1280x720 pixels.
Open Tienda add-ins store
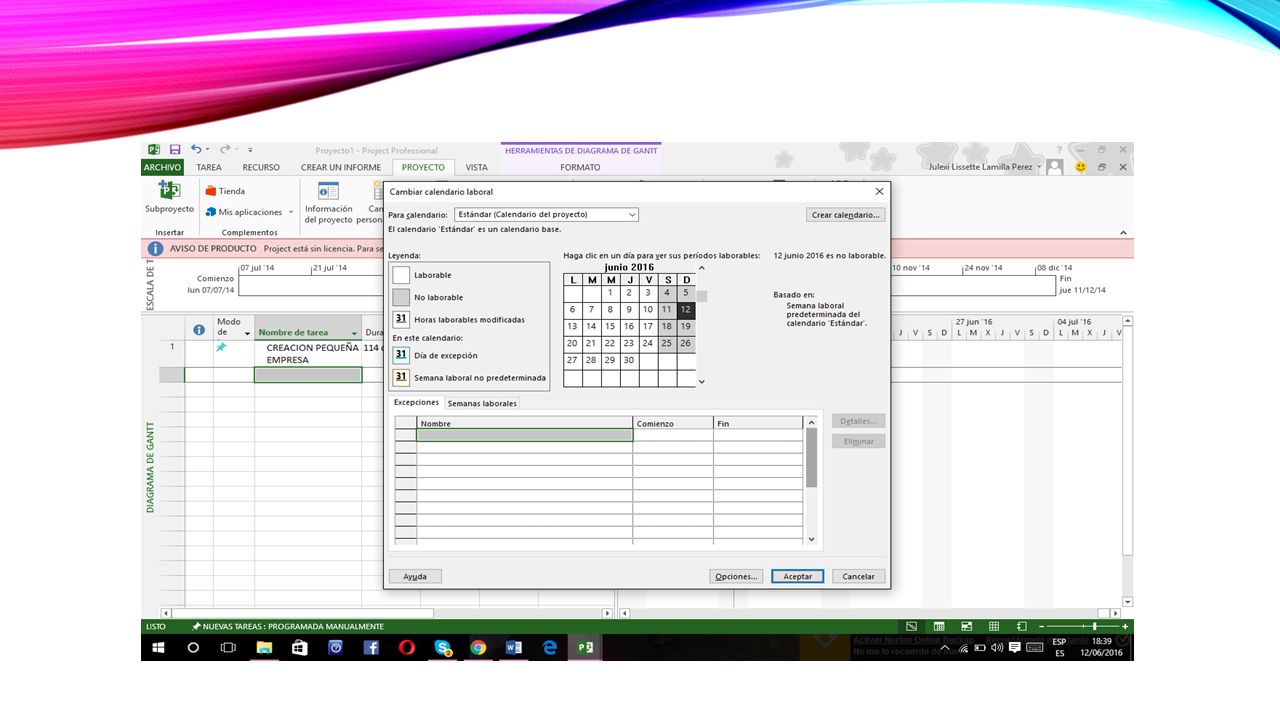(x=225, y=191)
